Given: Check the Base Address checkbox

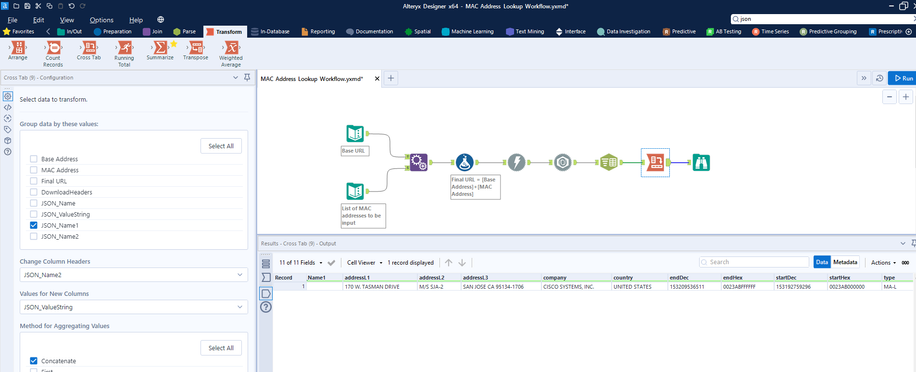Looking at the screenshot, I should click(34, 159).
